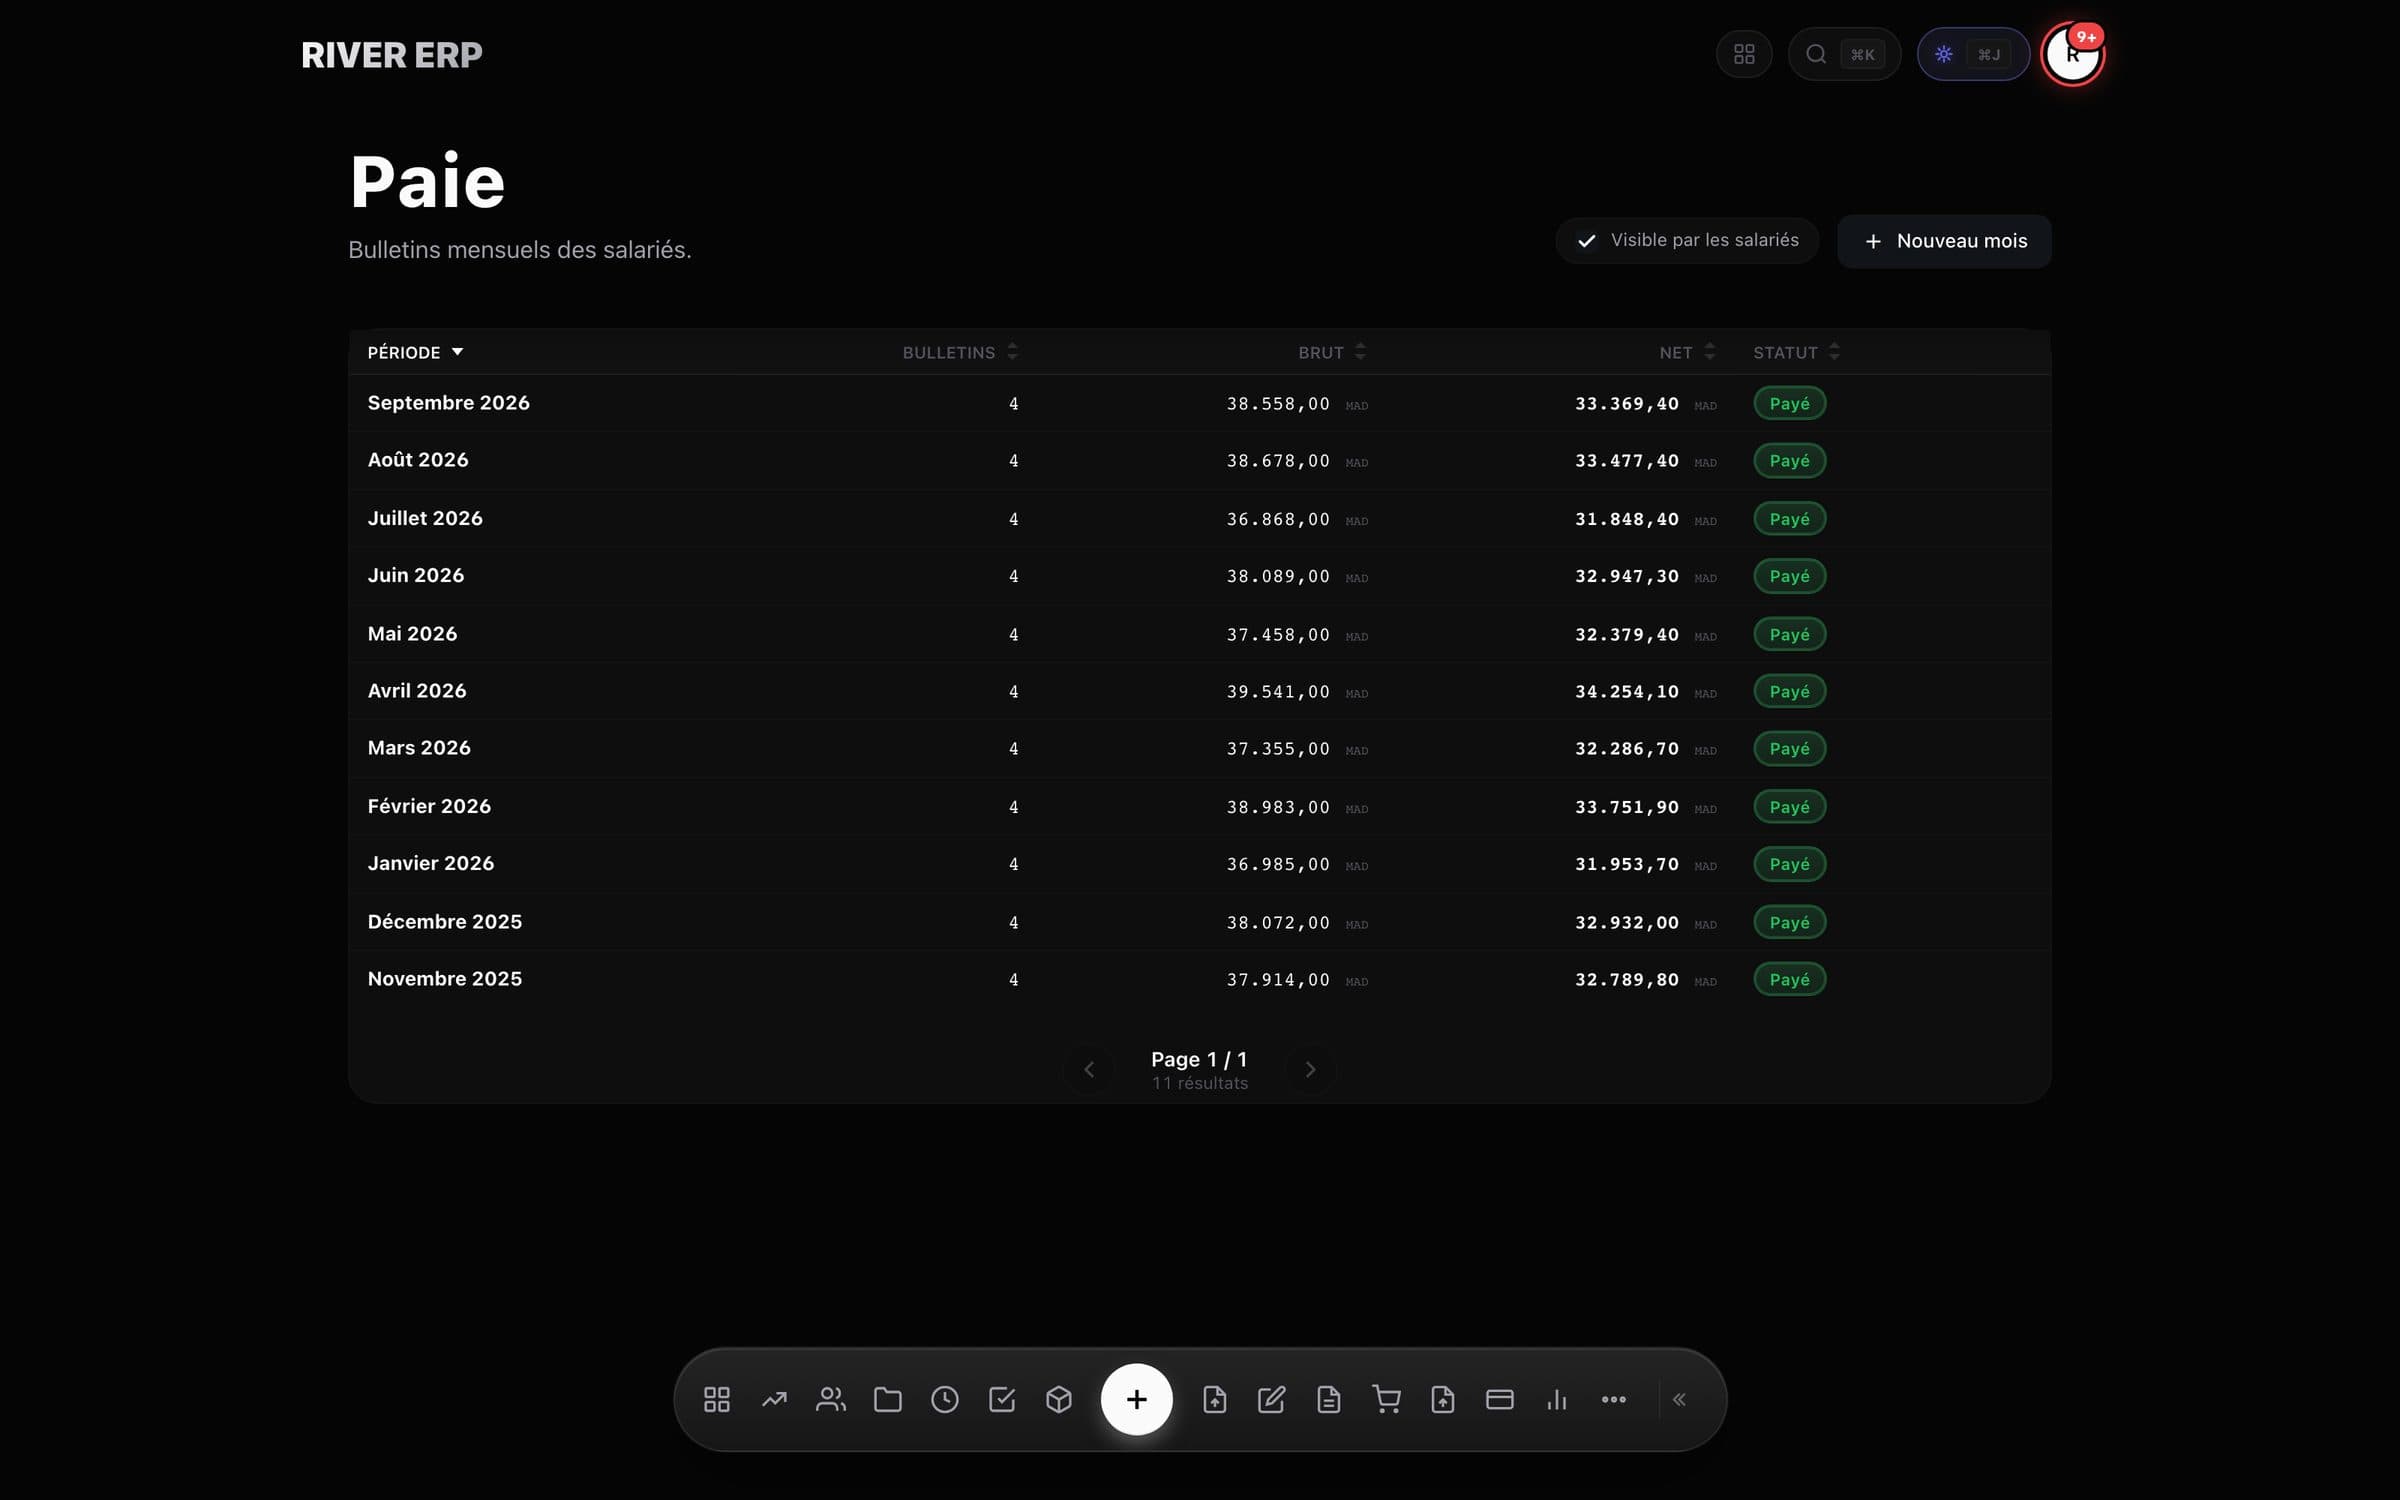Open the search field with ⌘K
This screenshot has width=2400, height=1500.
1844,54
